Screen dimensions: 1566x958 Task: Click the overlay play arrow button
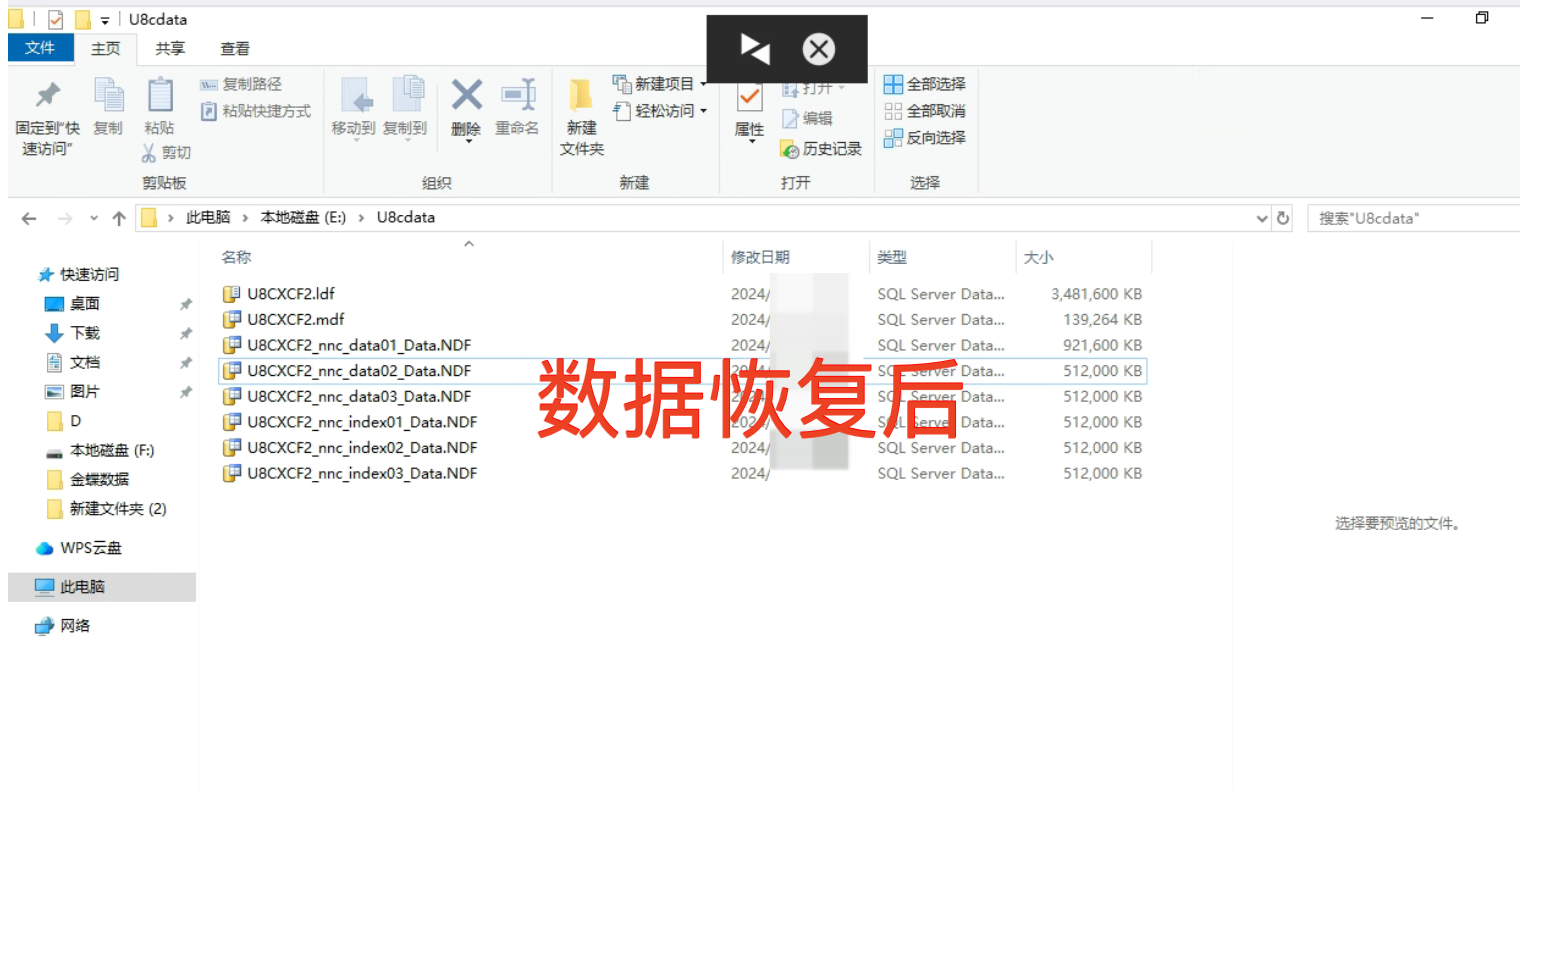pos(754,48)
